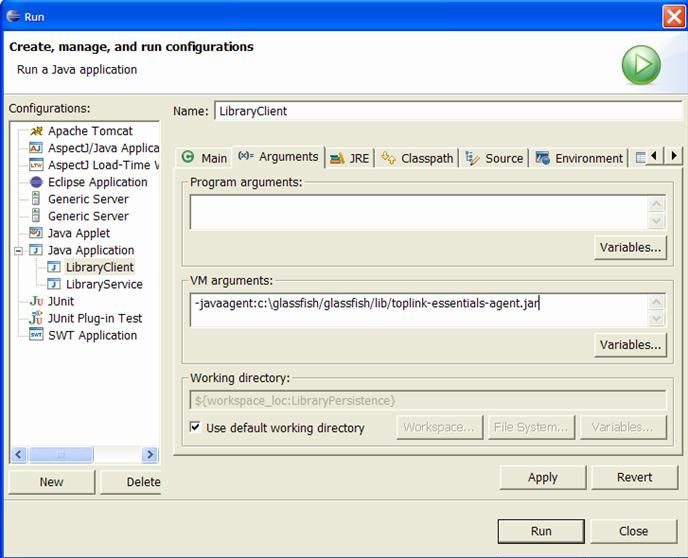Switch to the Classpath tab
The width and height of the screenshot is (688, 558).
417,158
